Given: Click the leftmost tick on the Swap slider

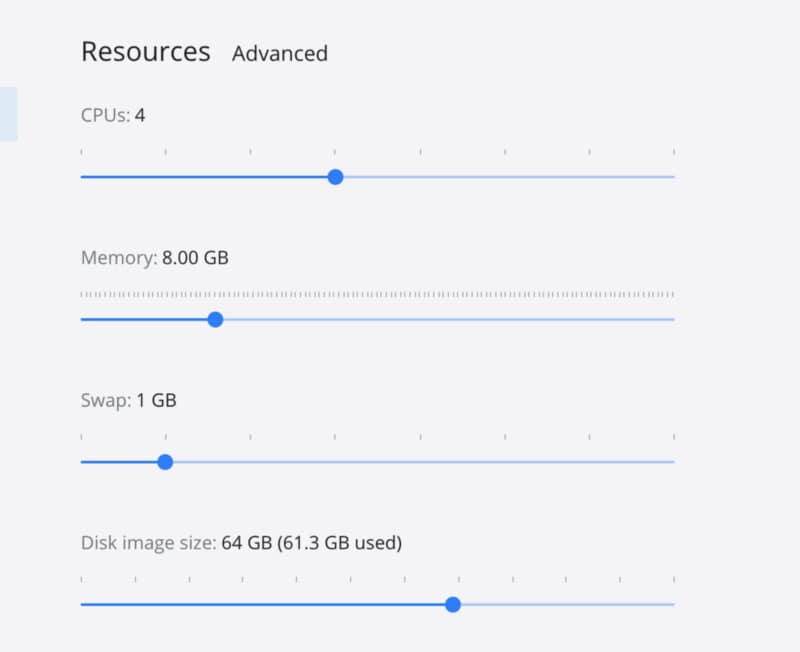Looking at the screenshot, I should click(x=82, y=437).
